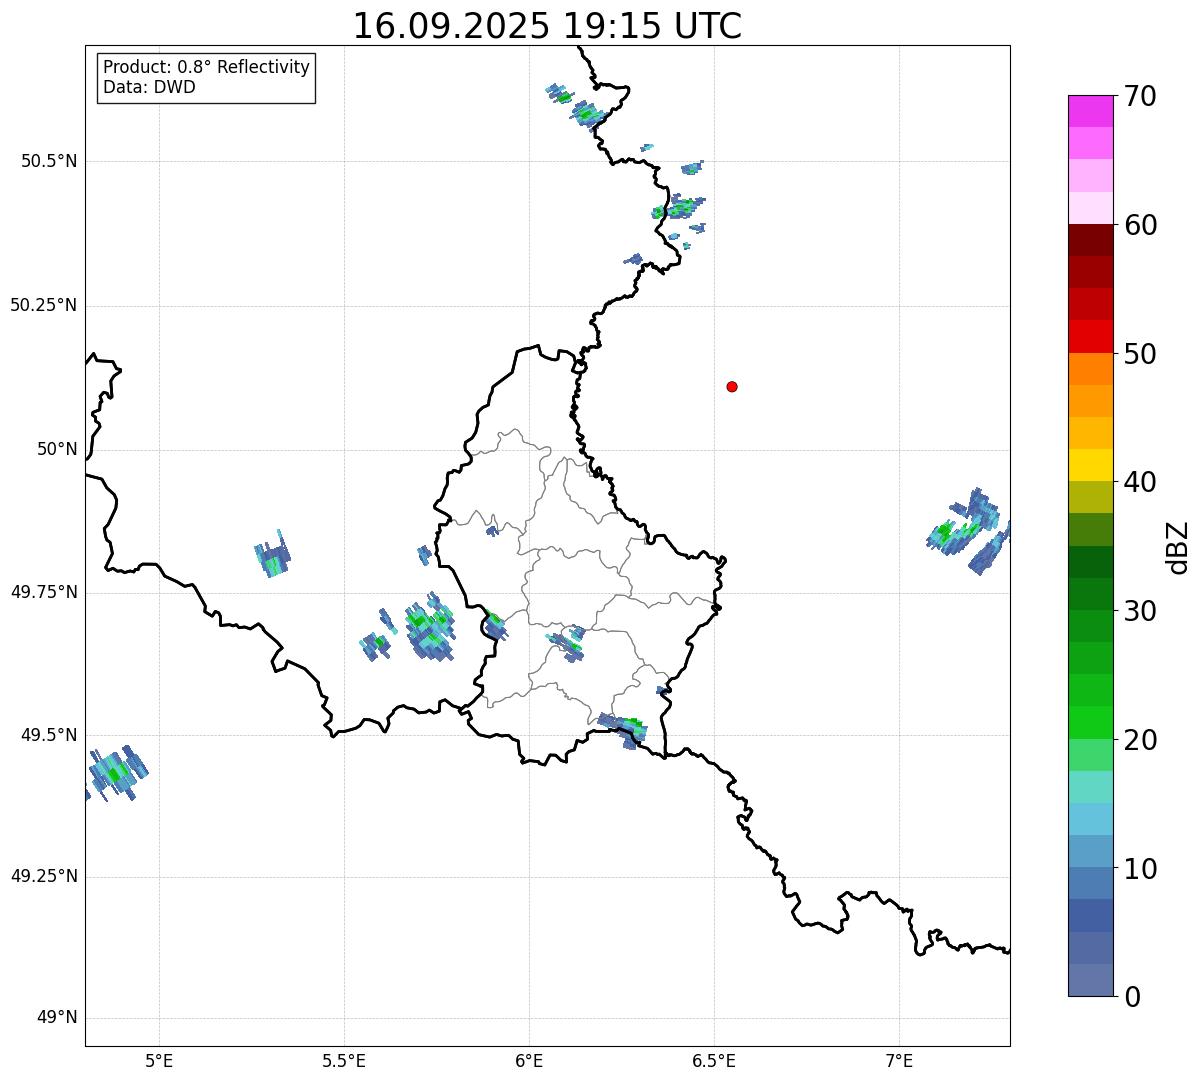Click the yellow 40 dBZ colorbar swatch
The height and width of the screenshot is (1081, 1202).
click(x=1090, y=465)
